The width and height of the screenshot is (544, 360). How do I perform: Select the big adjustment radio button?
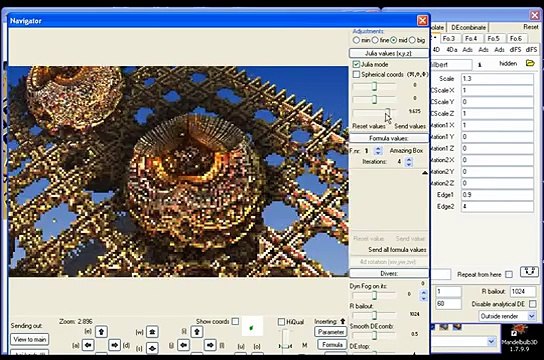(412, 40)
